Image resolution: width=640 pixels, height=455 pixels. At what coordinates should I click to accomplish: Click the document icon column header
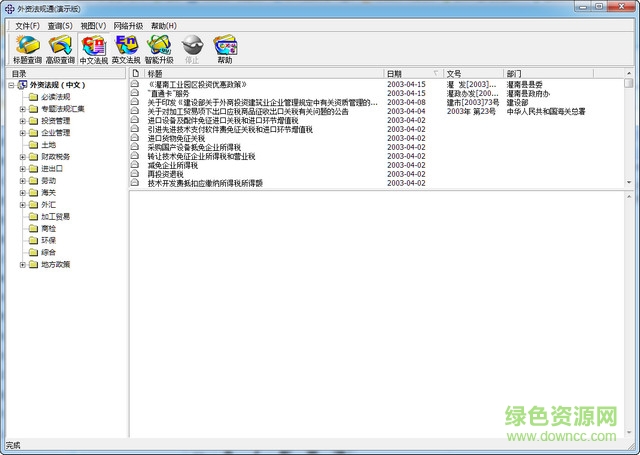point(136,73)
